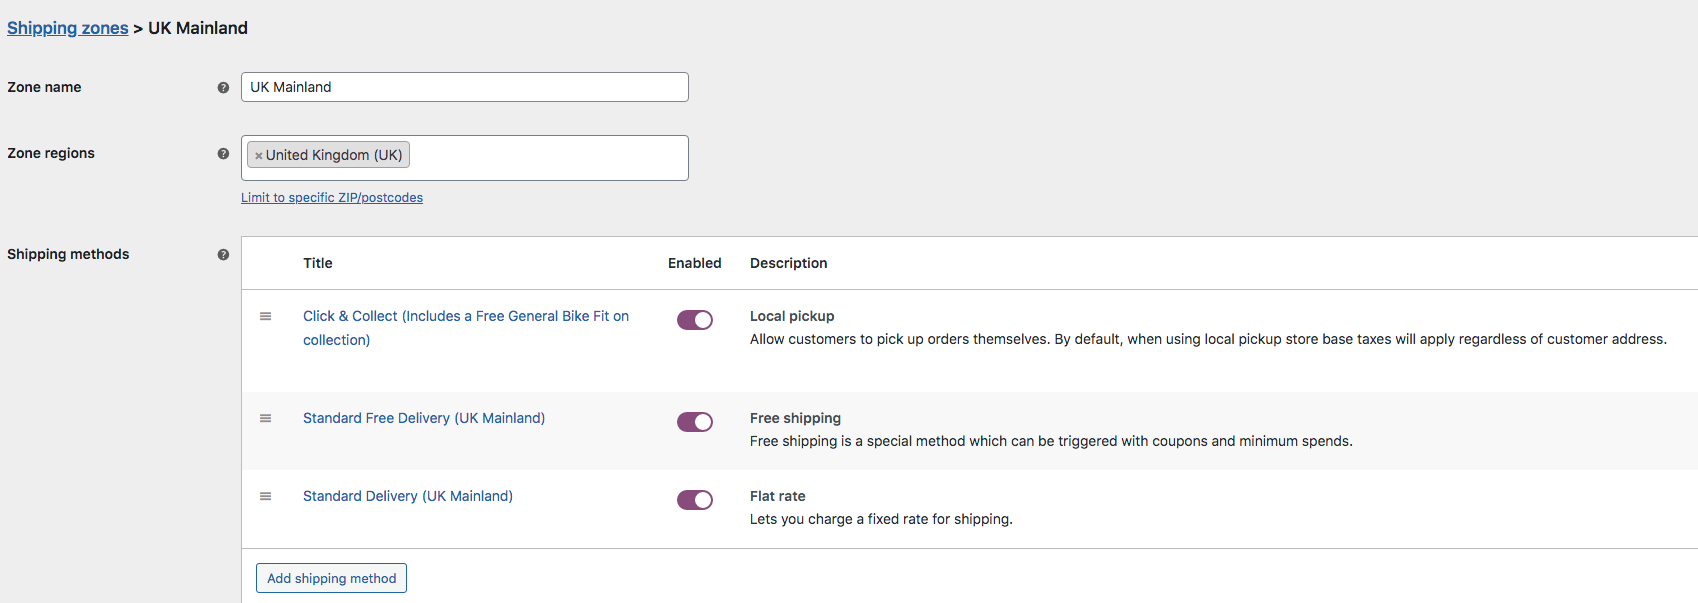The width and height of the screenshot is (1698, 603).
Task: Click the Title column header
Action: point(318,263)
